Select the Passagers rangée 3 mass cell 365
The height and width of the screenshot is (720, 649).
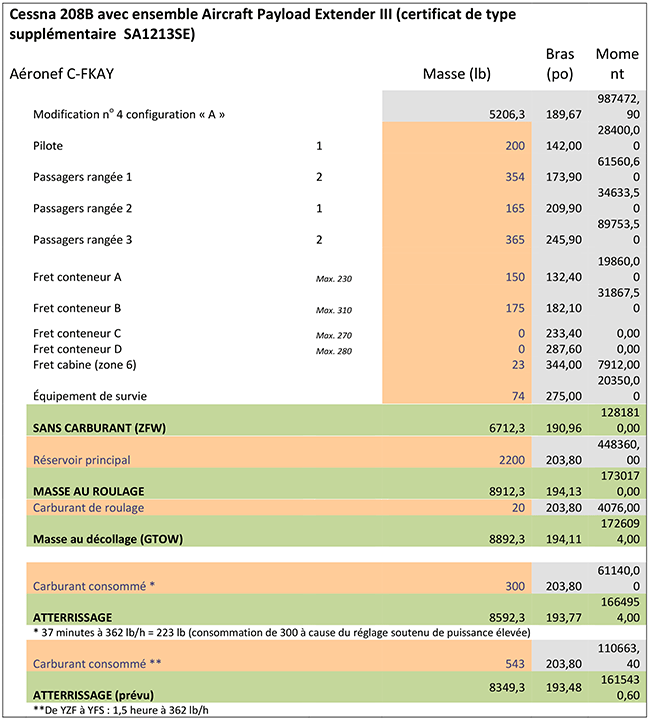[x=514, y=241]
